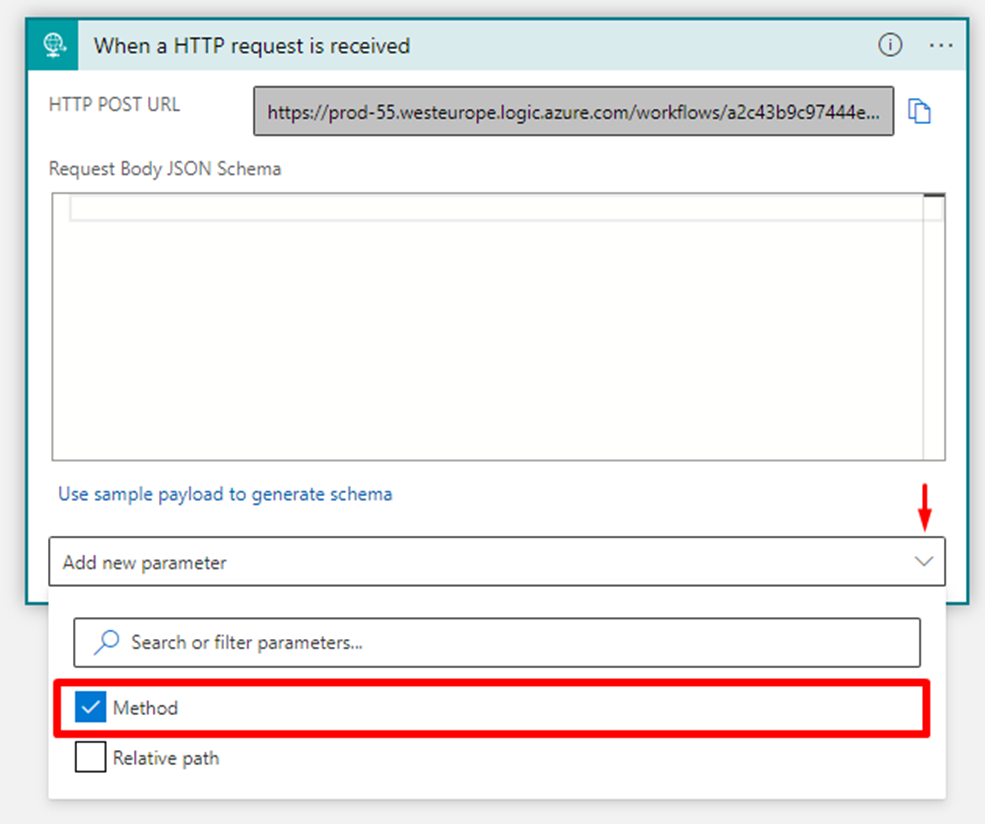Screen dimensions: 985x824
Task: Collapse the dropdown using the chevron arrow
Action: [x=924, y=562]
